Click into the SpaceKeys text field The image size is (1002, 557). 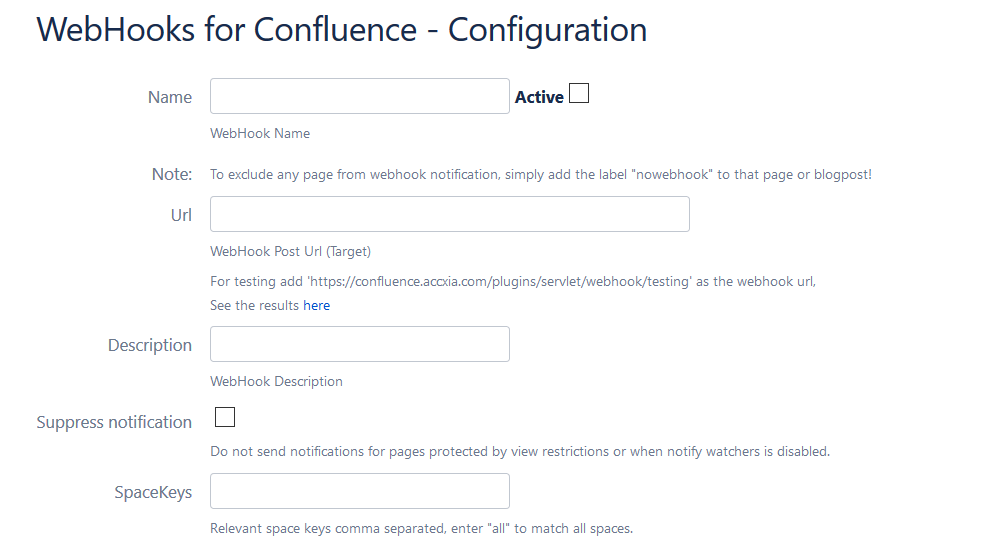pyautogui.click(x=359, y=491)
